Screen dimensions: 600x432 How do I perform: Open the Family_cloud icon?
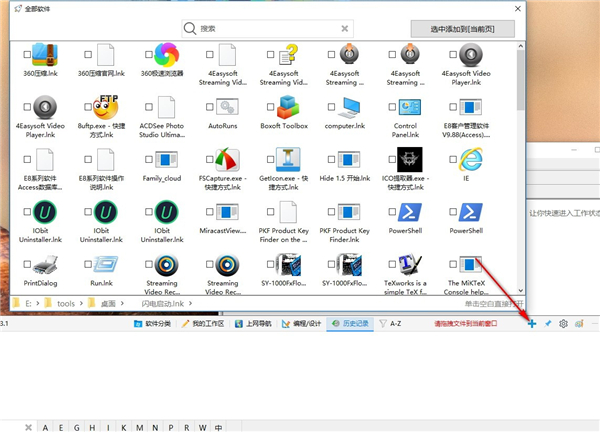(x=166, y=160)
